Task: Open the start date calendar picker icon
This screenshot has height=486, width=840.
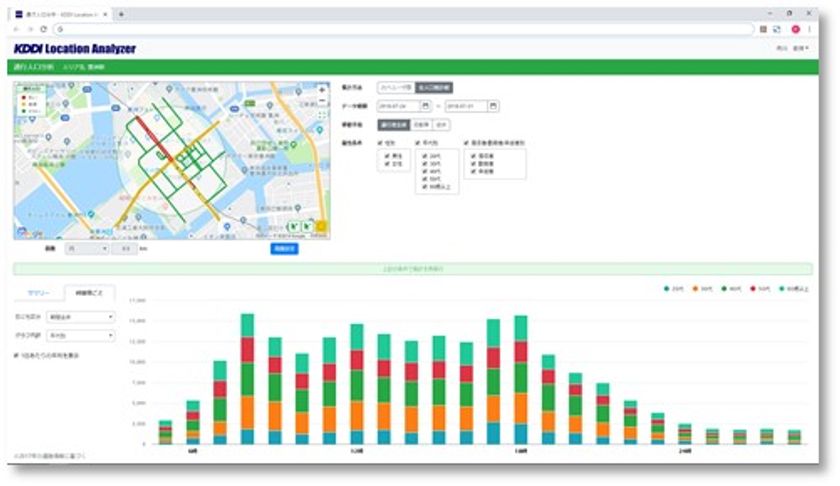Action: 425,106
